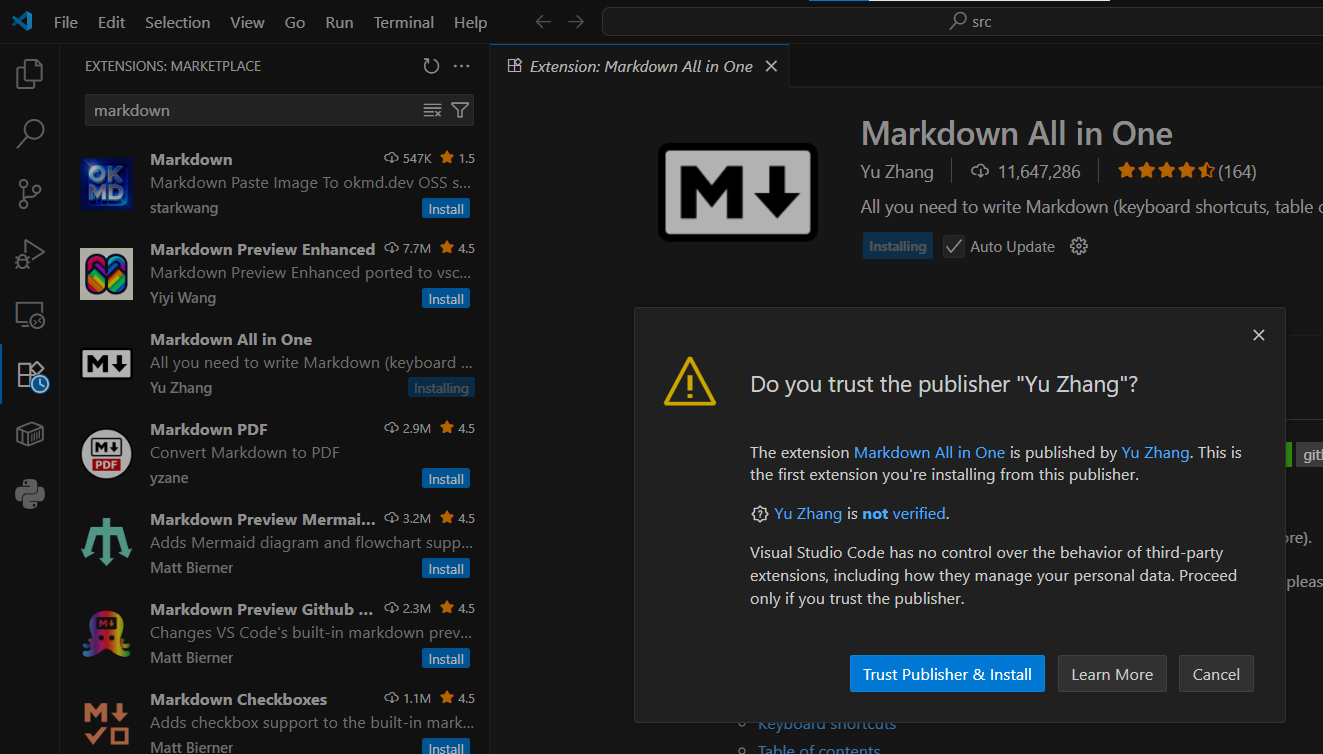The height and width of the screenshot is (754, 1323).
Task: Install the Markdown PDF extension
Action: tap(445, 479)
